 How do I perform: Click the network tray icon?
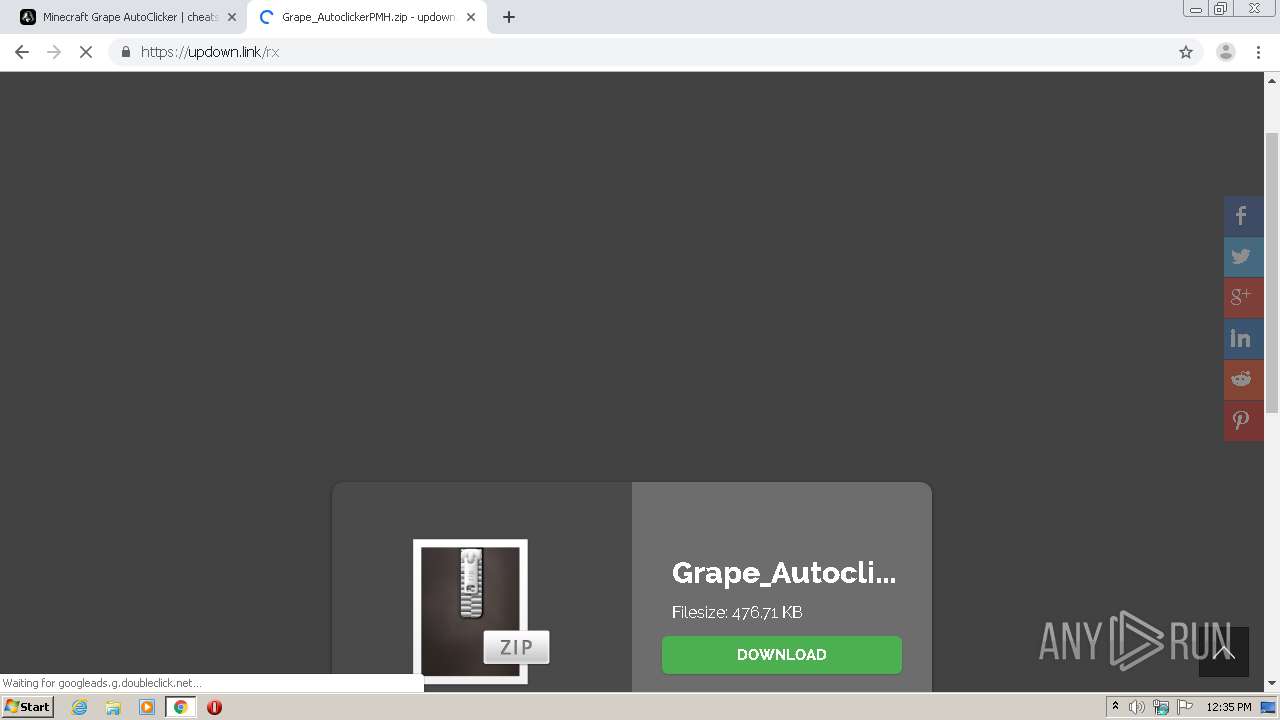1161,707
